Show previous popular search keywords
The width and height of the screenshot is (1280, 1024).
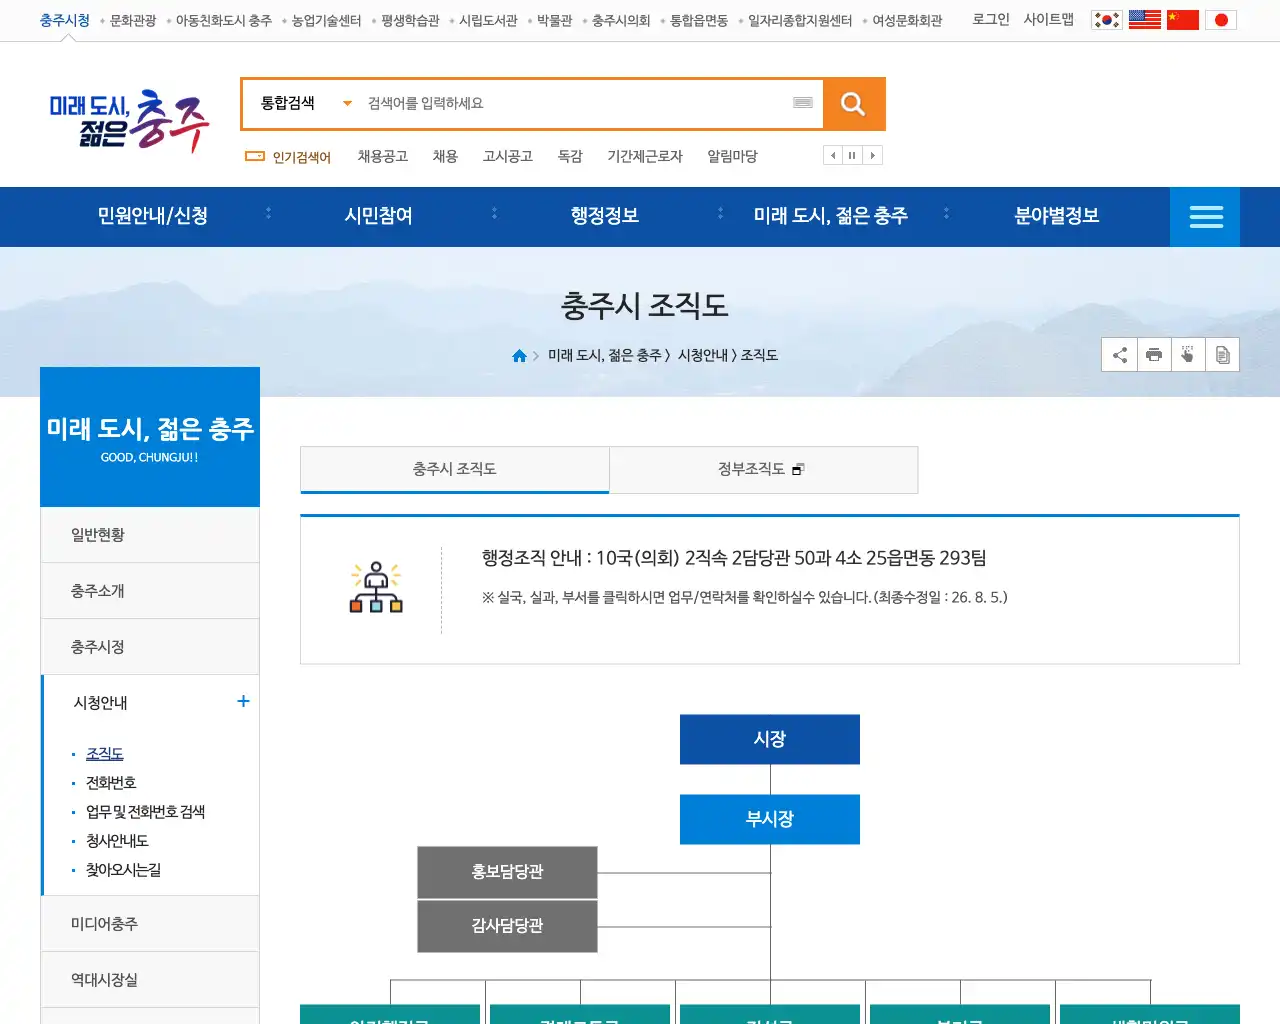pos(833,155)
